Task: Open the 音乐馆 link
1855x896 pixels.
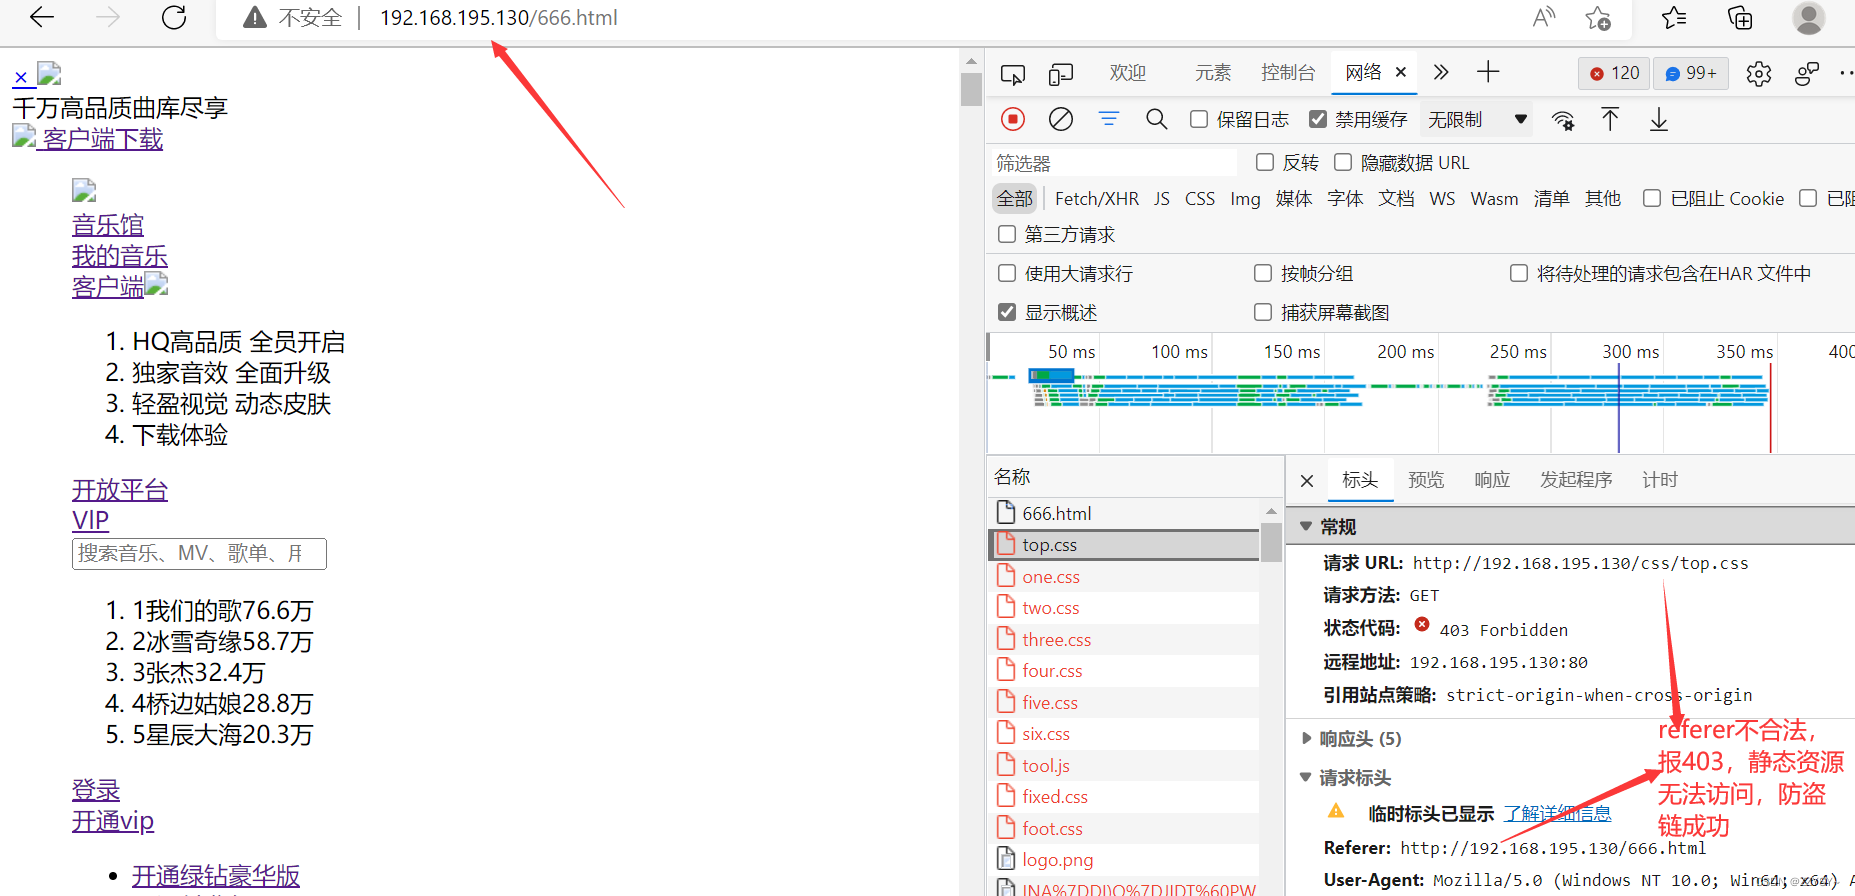Action: (x=108, y=225)
